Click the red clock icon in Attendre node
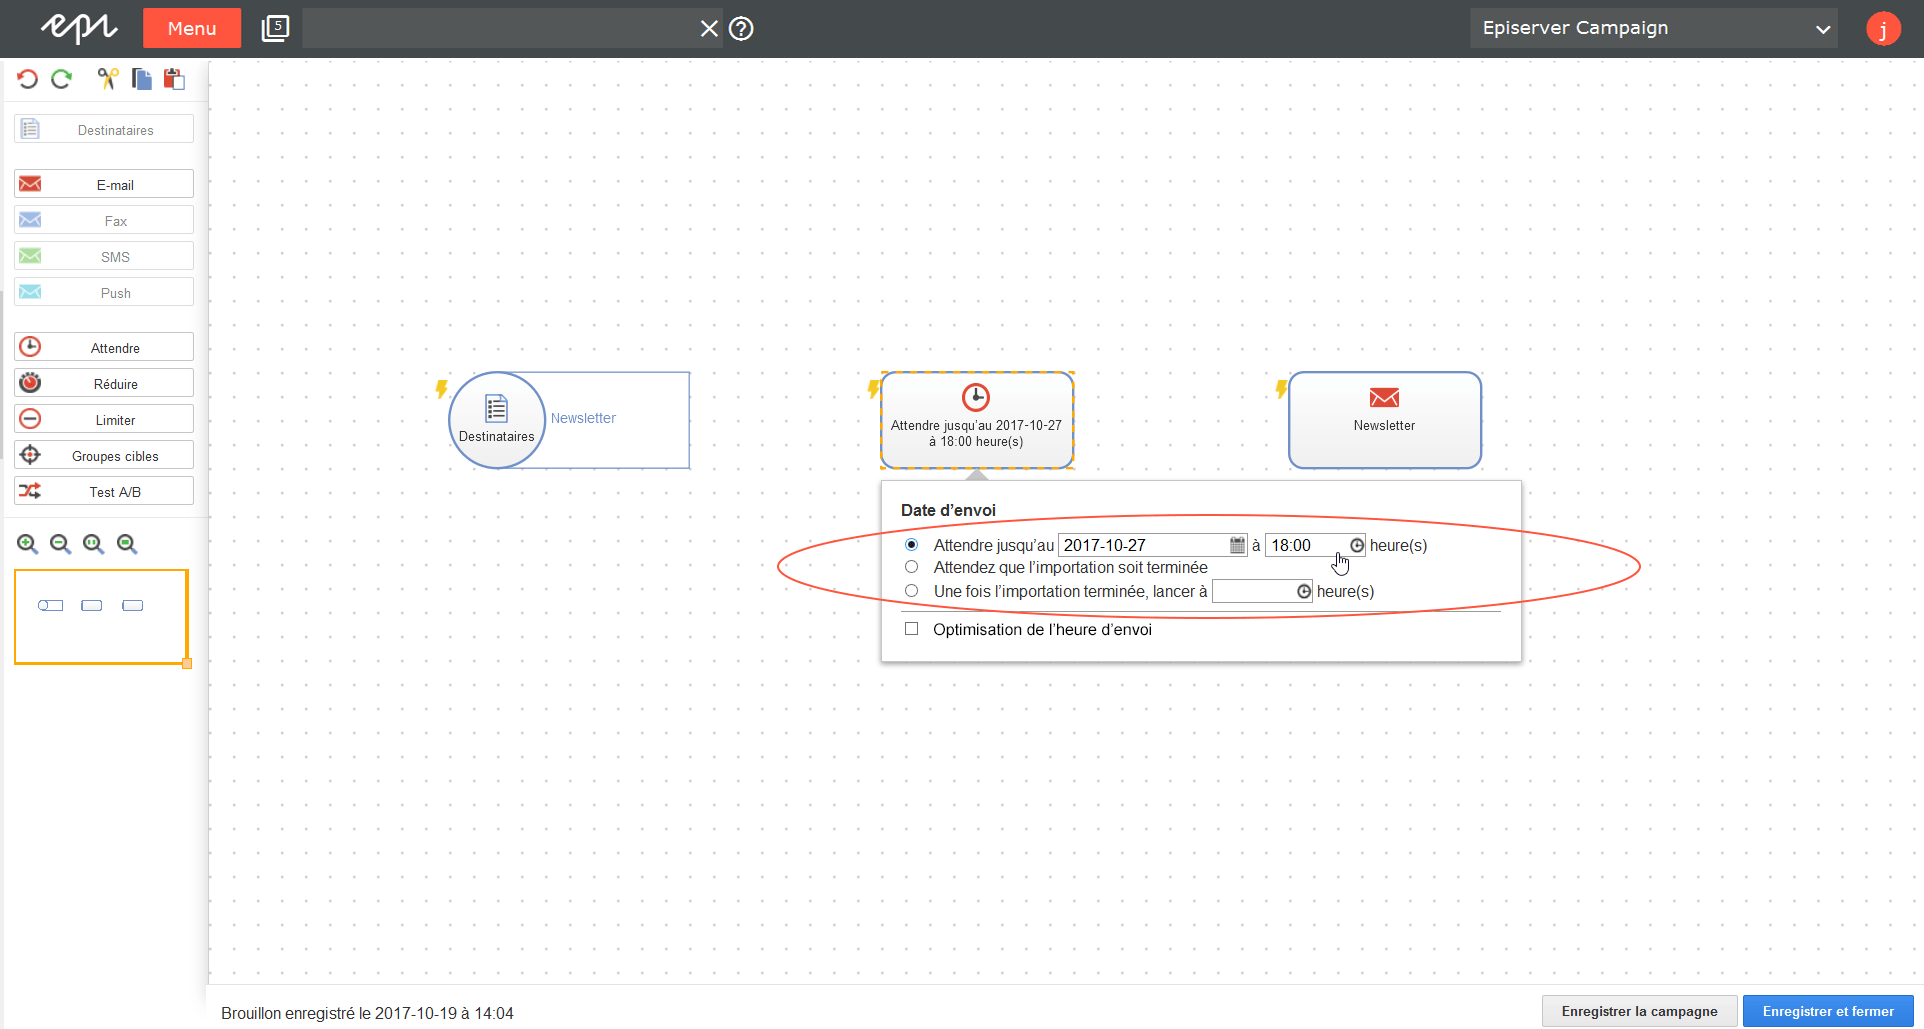Screen dimensions: 1924x1029 pos(976,397)
